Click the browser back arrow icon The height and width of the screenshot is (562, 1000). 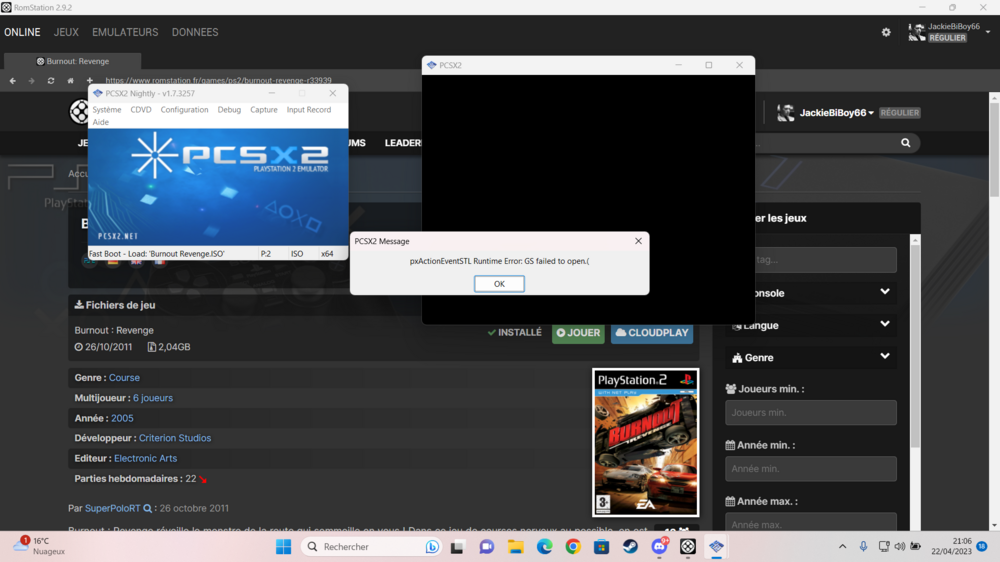(x=13, y=81)
